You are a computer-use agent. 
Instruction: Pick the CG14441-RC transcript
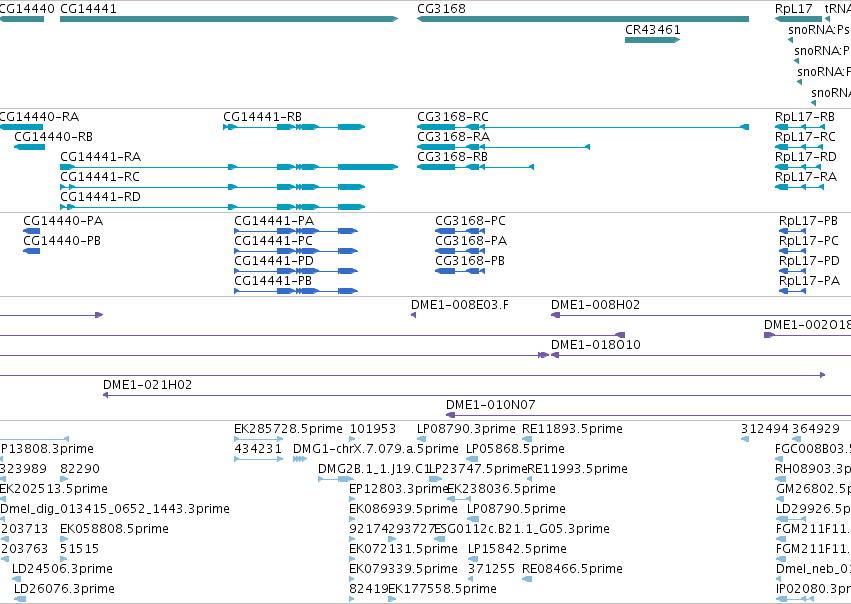point(213,187)
